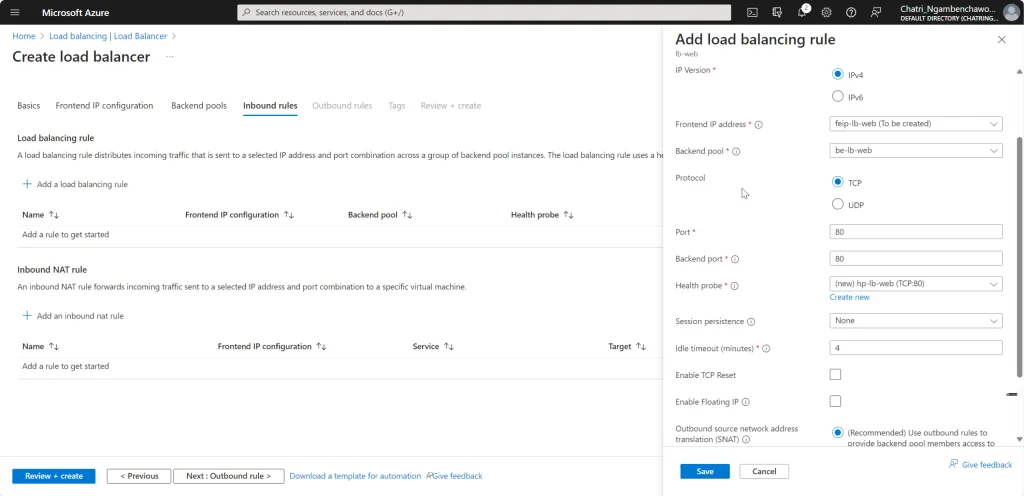Expand the Health probe dropdown

tap(916, 284)
